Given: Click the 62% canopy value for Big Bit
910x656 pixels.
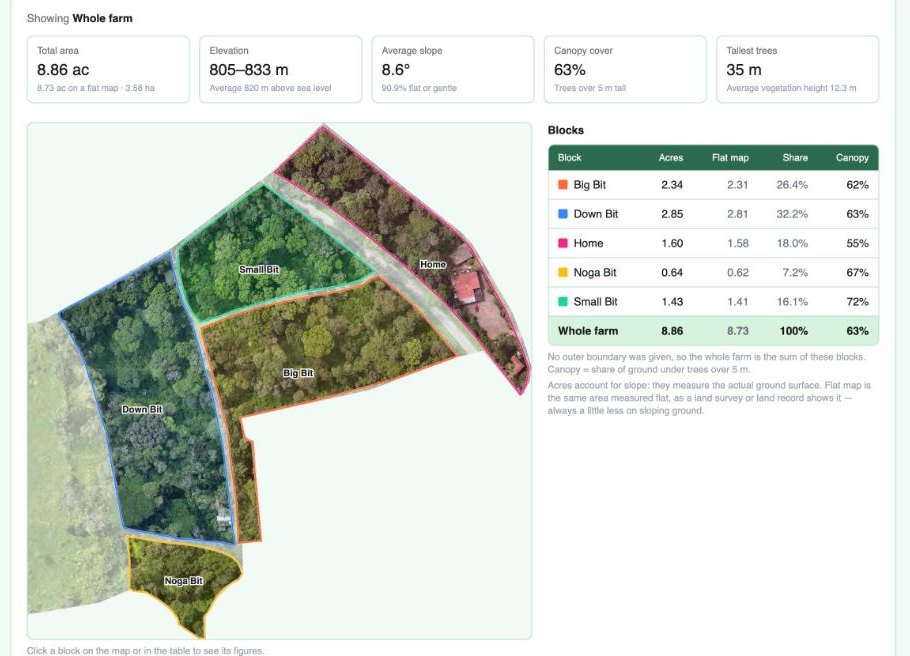Looking at the screenshot, I should [x=857, y=185].
